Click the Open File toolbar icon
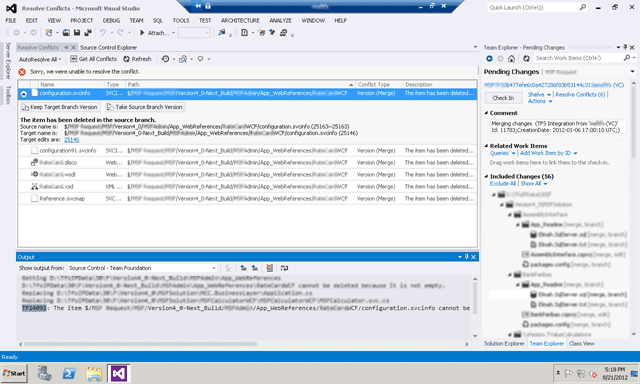640x384 pixels. (x=66, y=33)
